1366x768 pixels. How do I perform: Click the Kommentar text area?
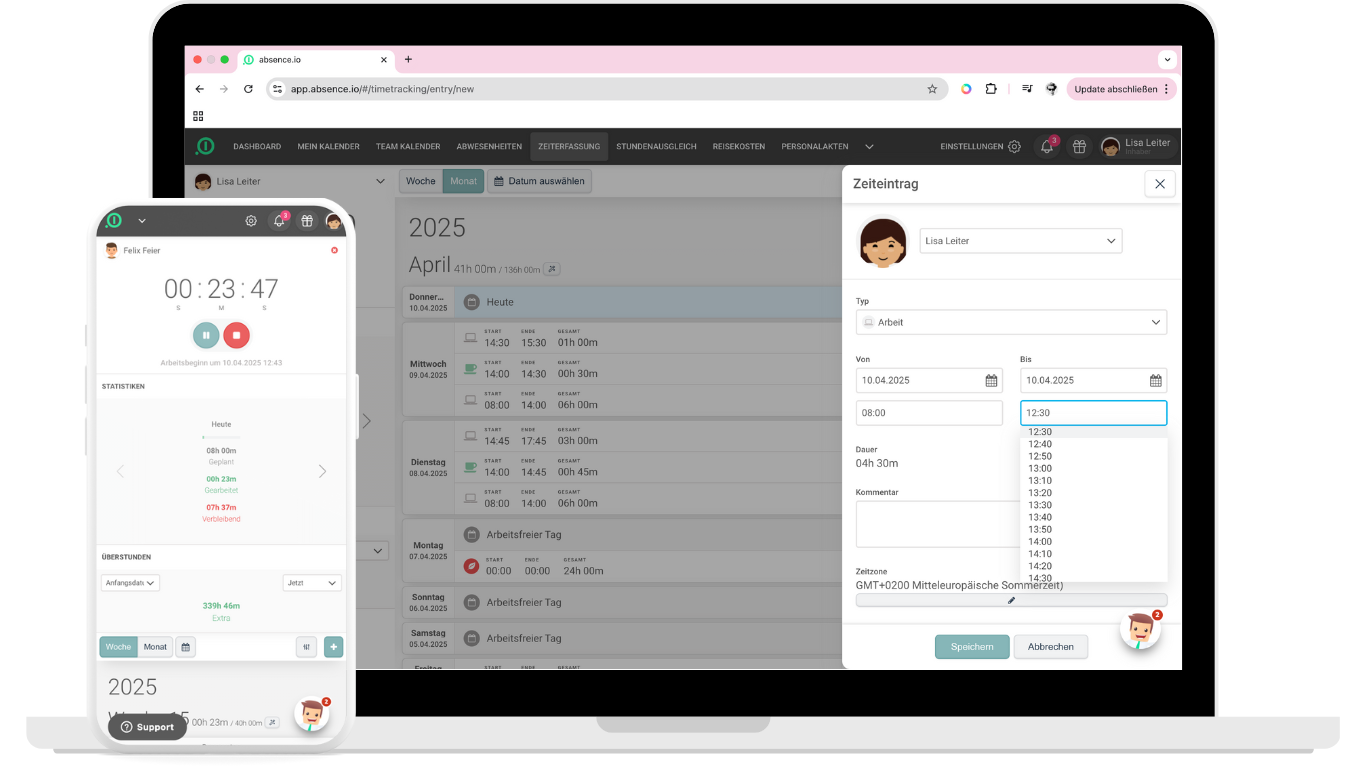[x=937, y=524]
